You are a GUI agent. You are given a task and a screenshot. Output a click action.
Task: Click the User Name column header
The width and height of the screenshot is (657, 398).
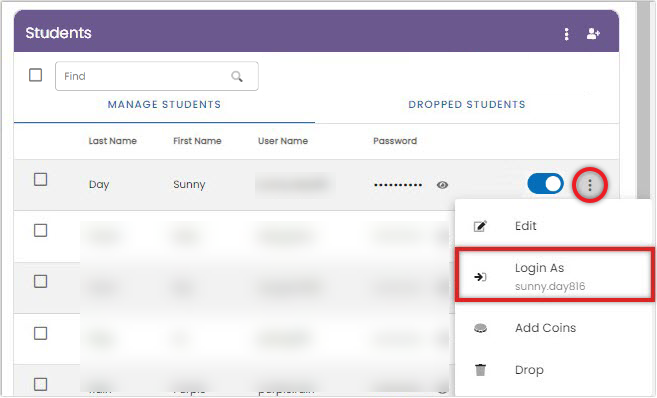pyautogui.click(x=283, y=141)
